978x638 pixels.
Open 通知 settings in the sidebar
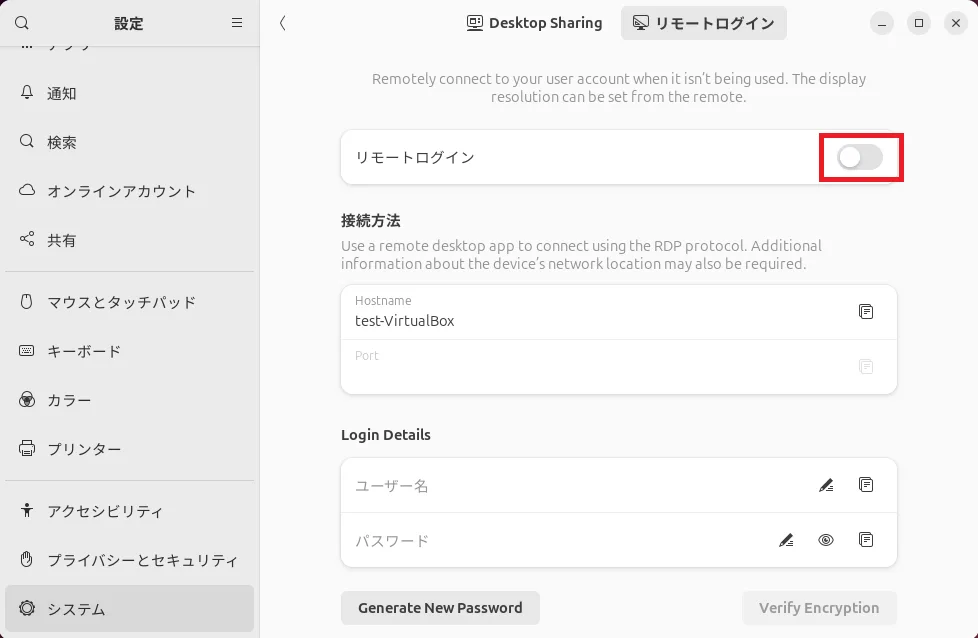coord(62,93)
